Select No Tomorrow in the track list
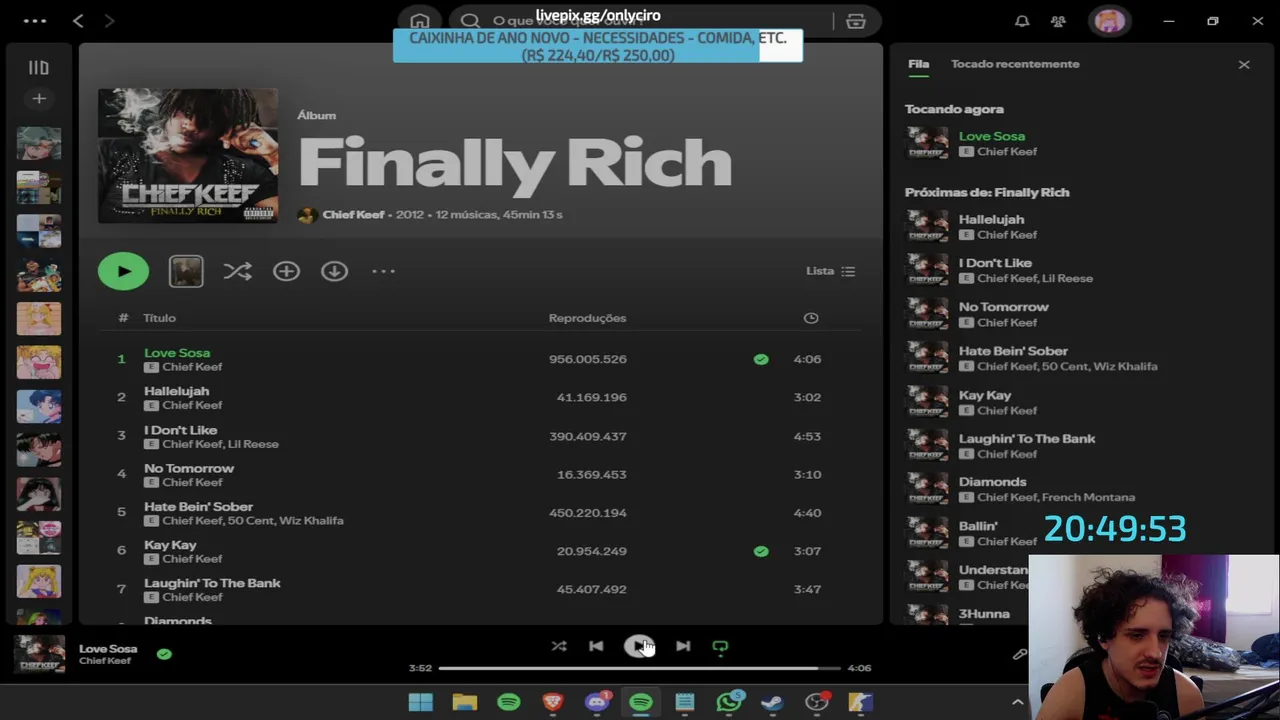Viewport: 1280px width, 720px height. click(189, 468)
